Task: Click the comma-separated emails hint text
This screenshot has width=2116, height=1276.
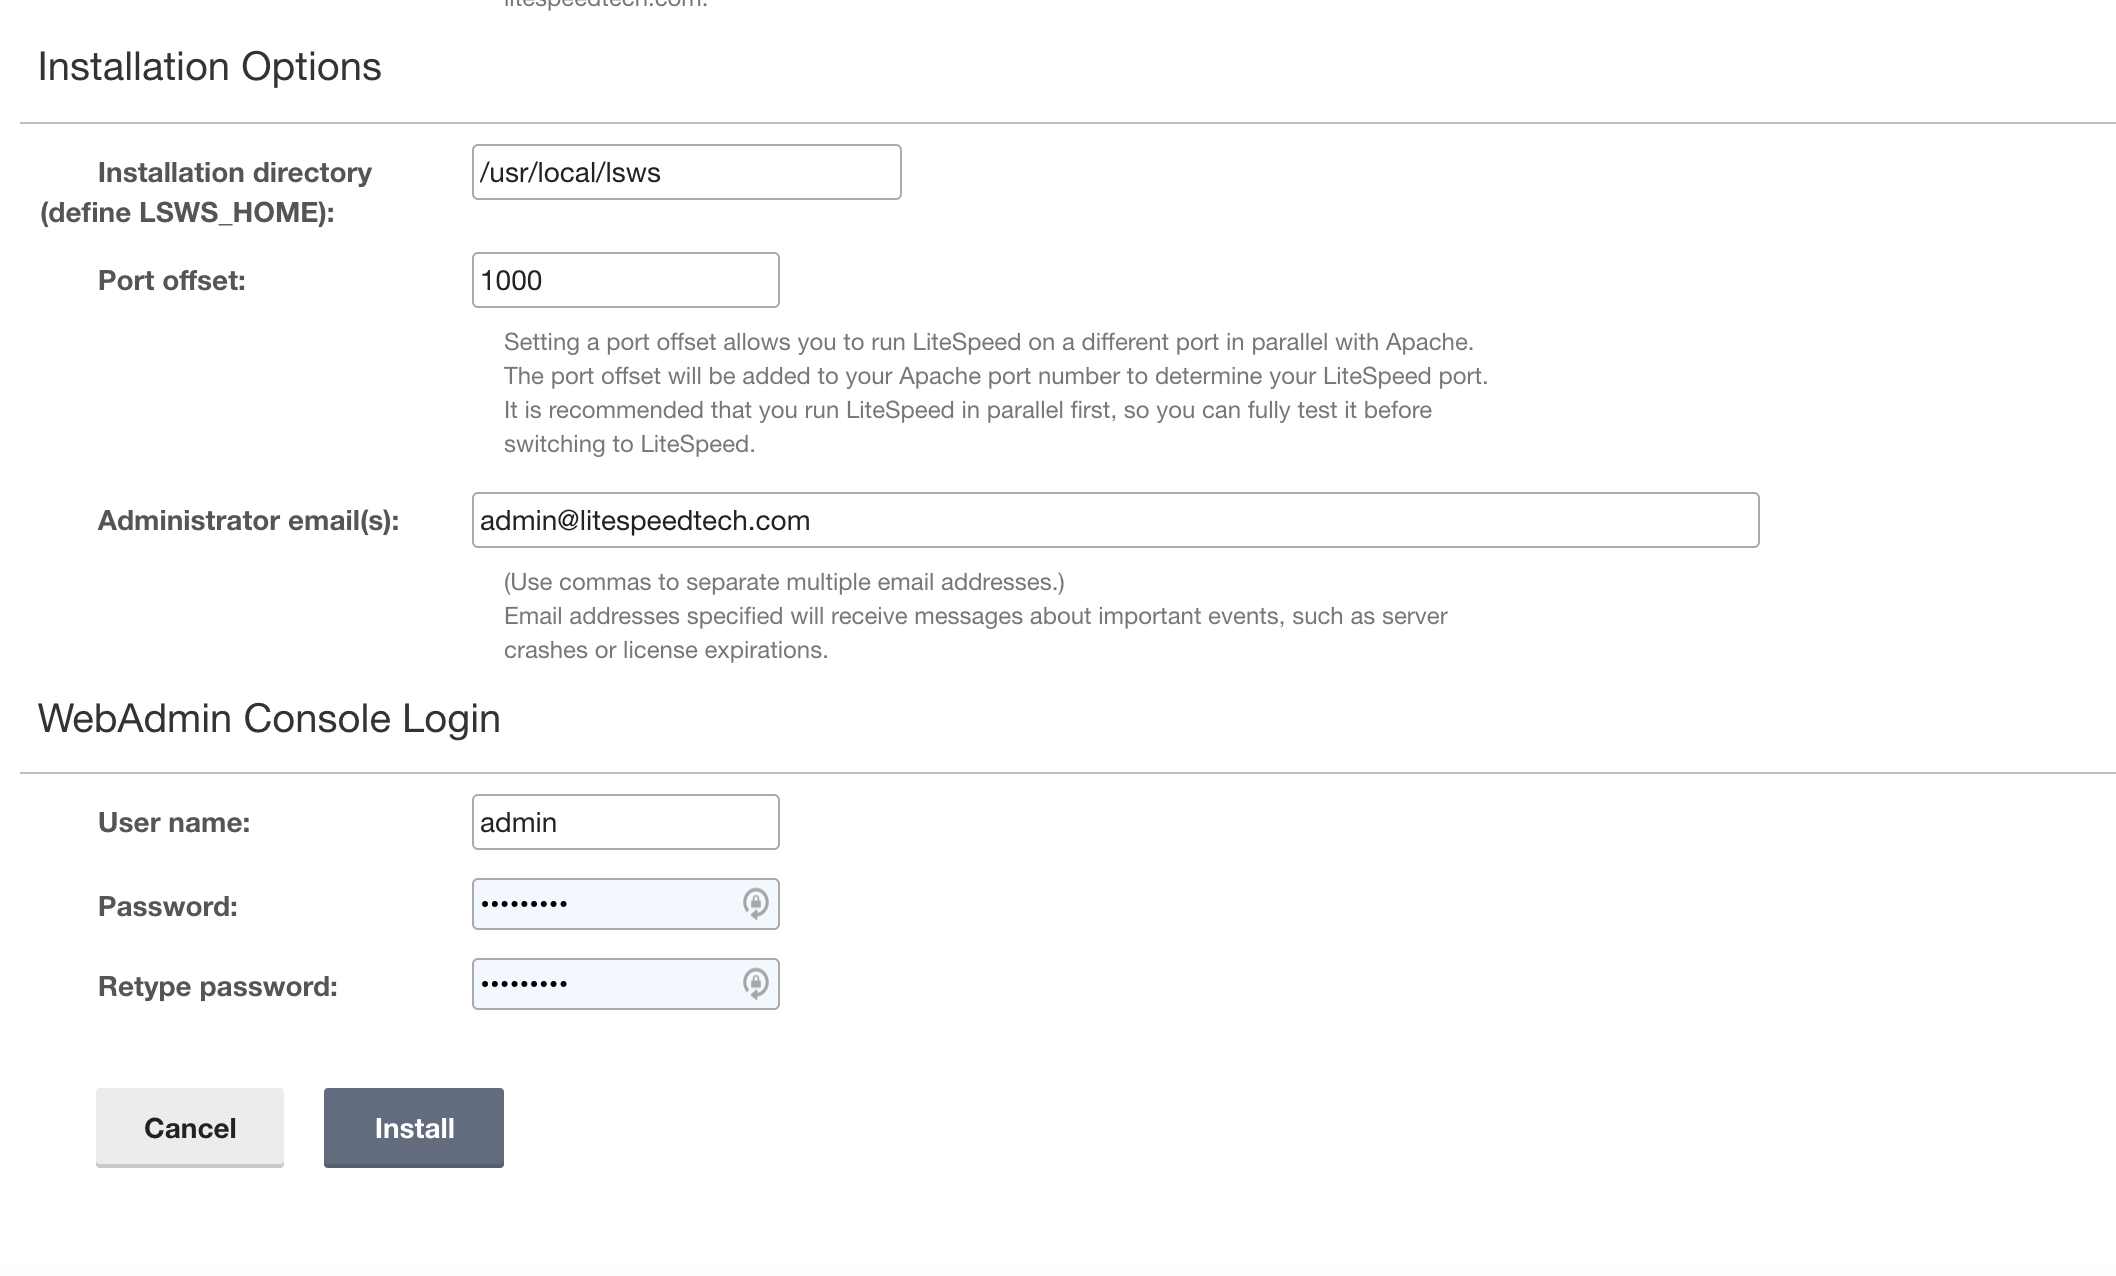Action: tap(784, 582)
